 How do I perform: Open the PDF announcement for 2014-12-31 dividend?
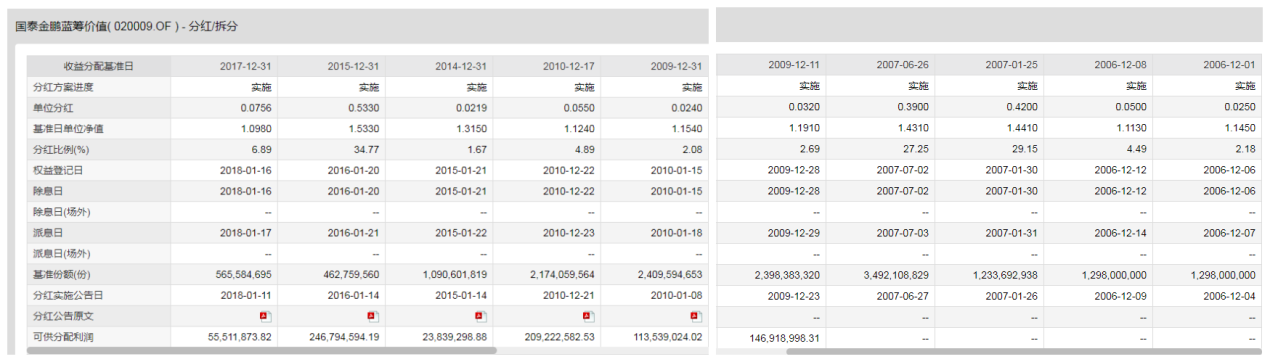[x=481, y=316]
